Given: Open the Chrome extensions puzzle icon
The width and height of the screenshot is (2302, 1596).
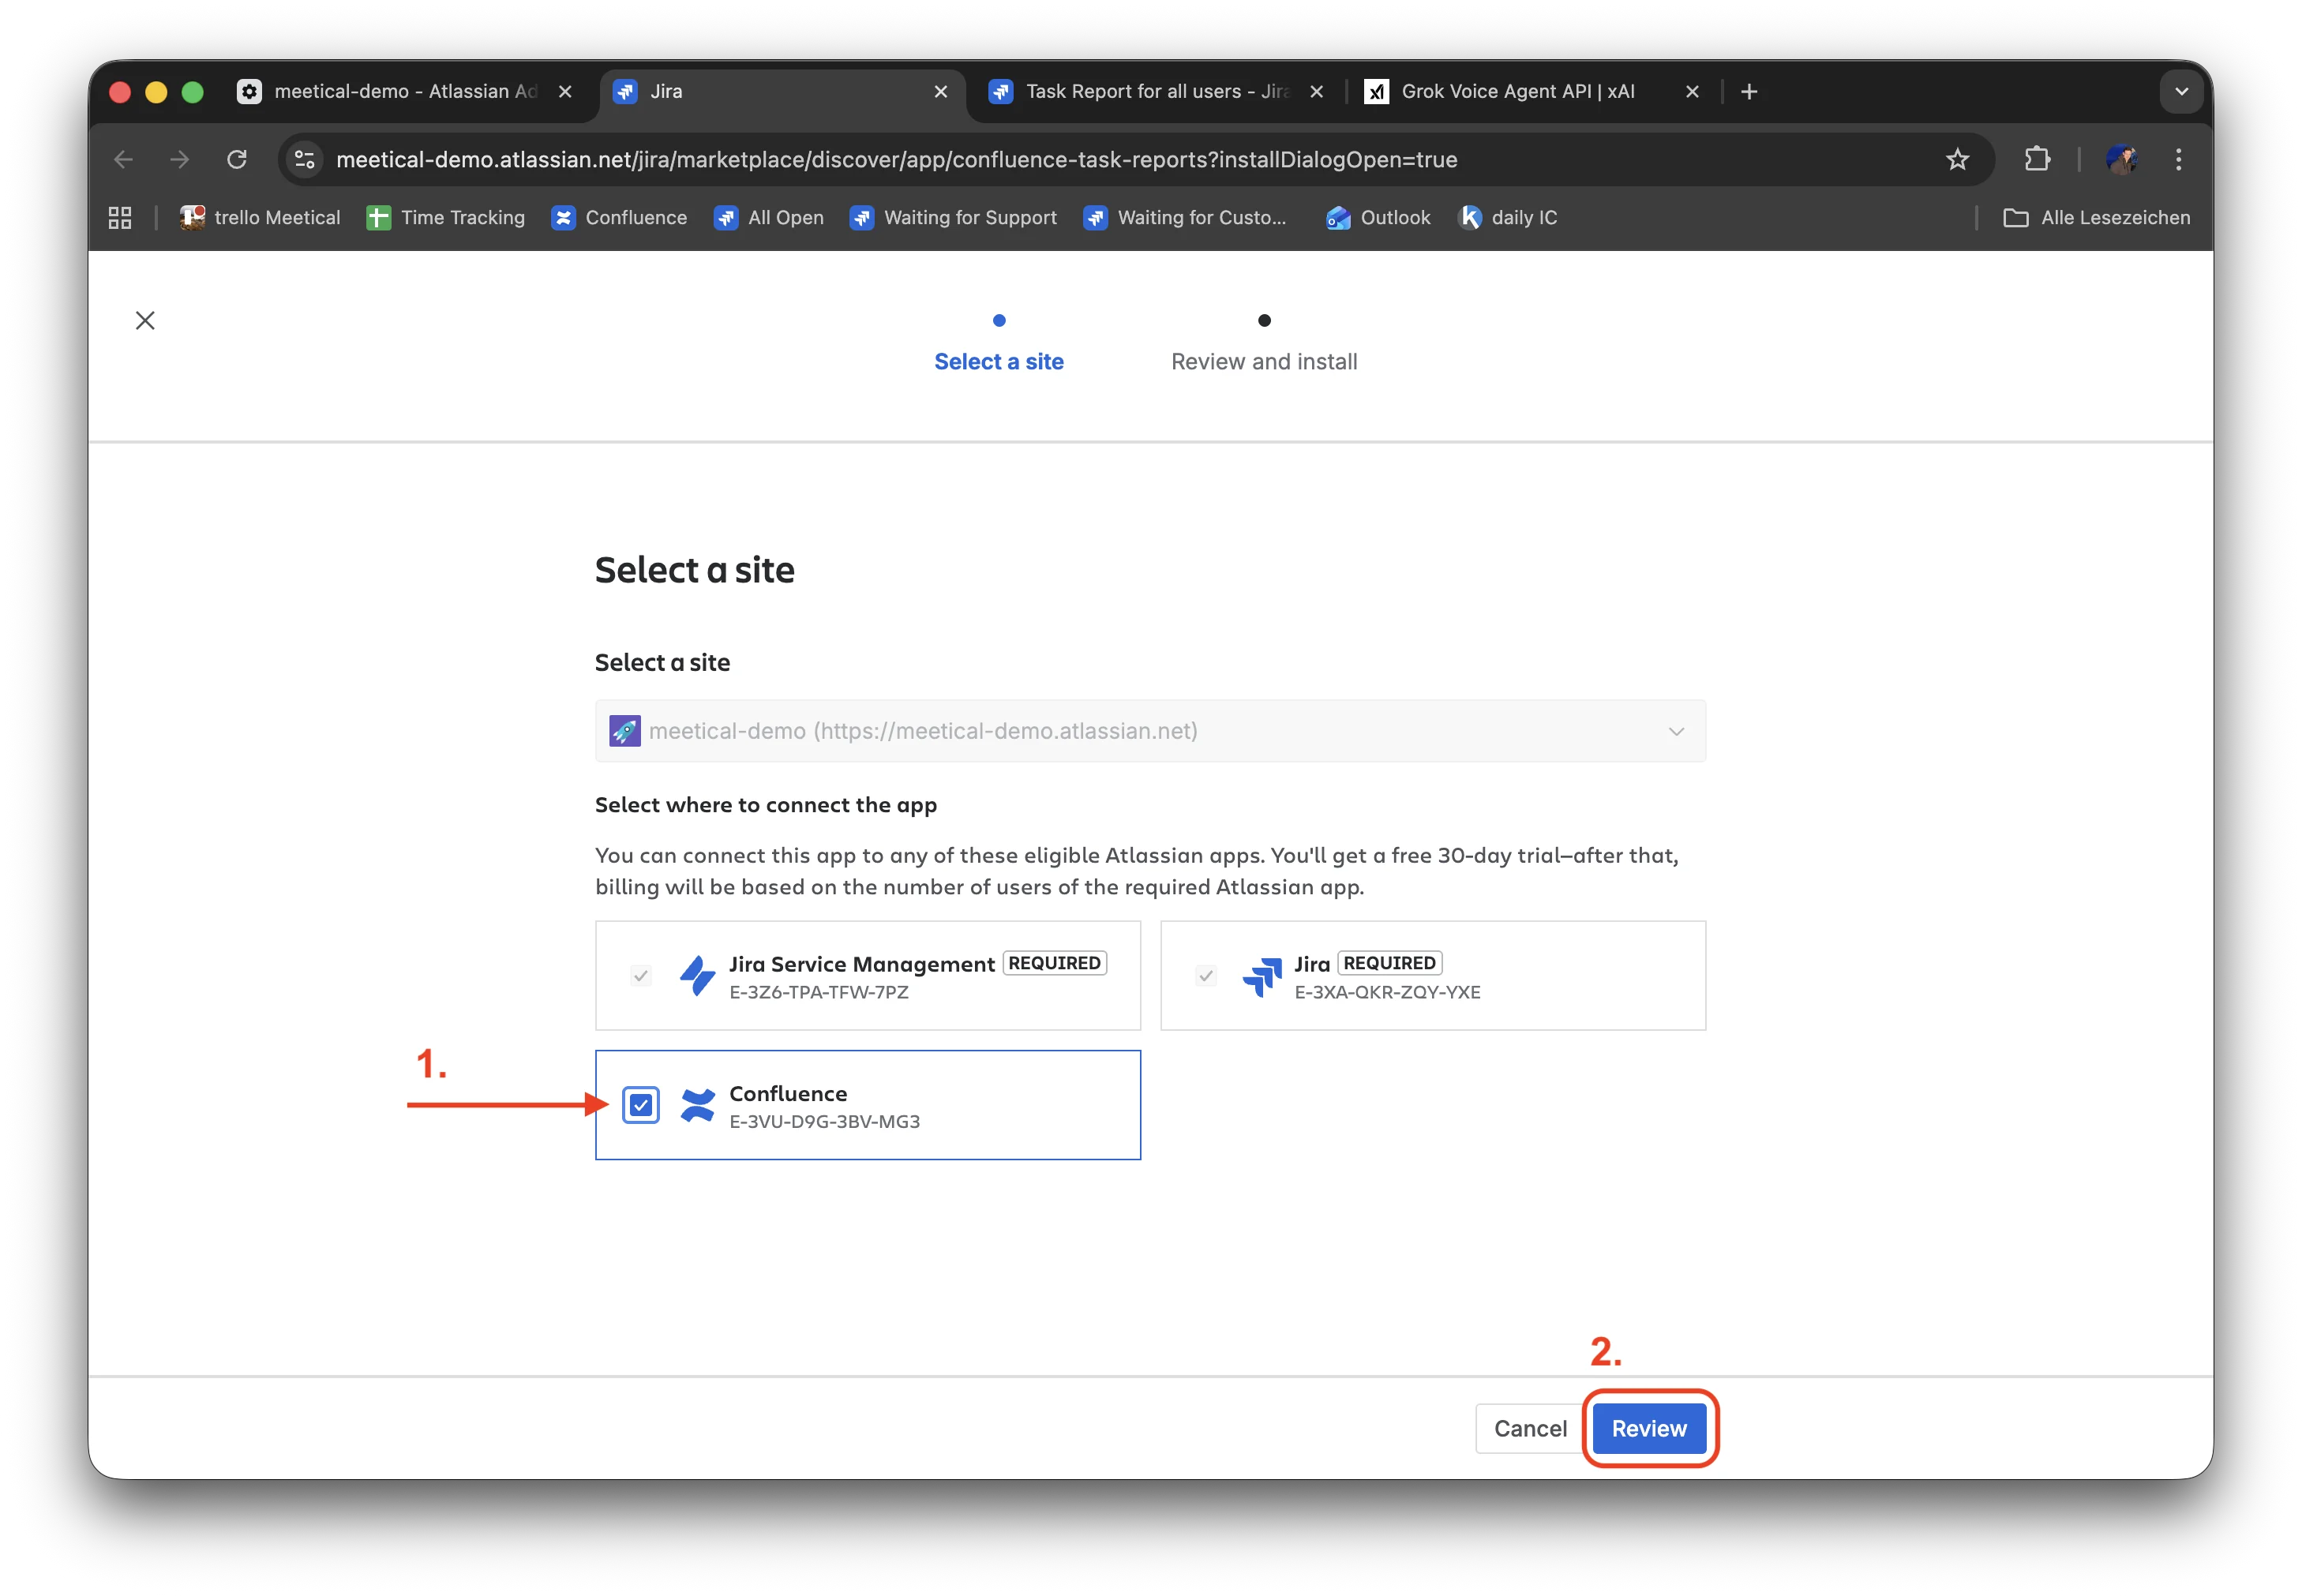Looking at the screenshot, I should tap(2036, 159).
